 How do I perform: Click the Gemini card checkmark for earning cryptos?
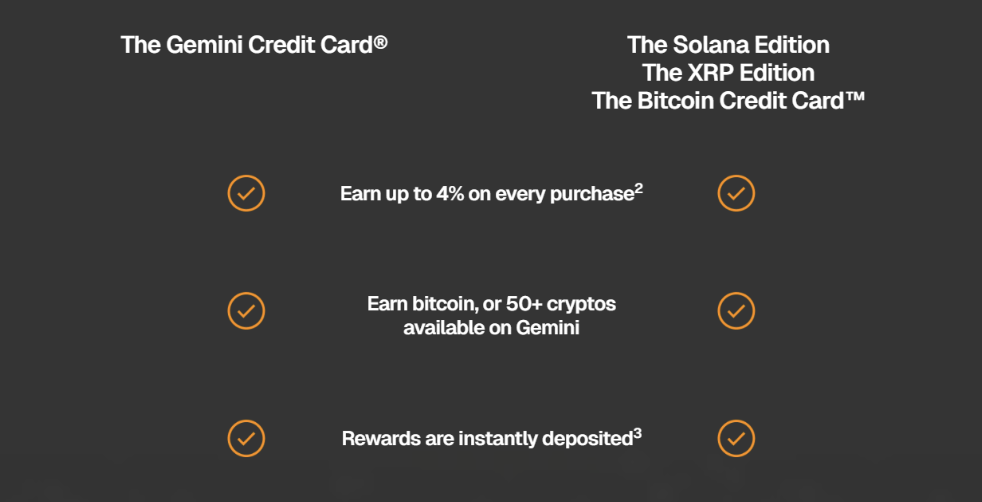click(246, 311)
